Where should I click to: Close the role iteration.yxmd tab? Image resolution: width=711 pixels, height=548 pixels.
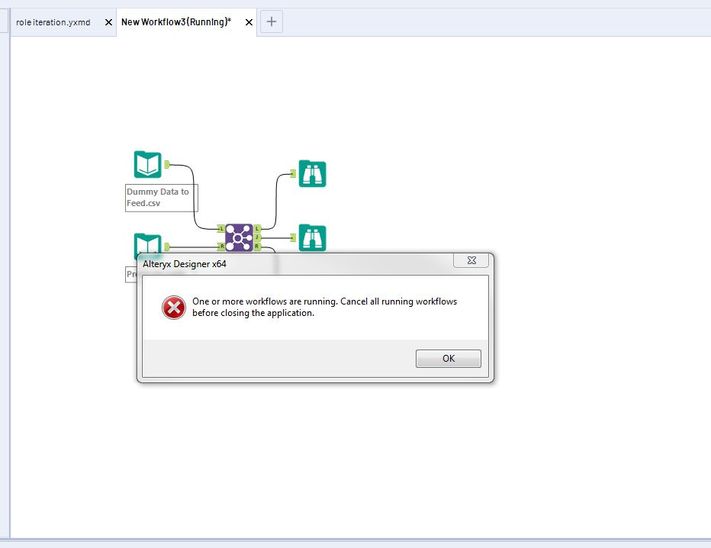click(108, 22)
